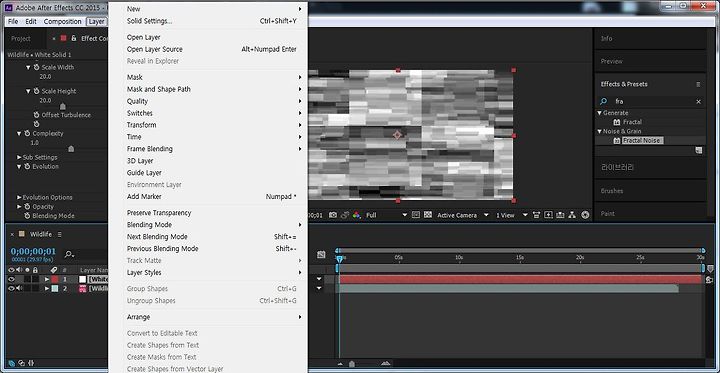Click the red label color swatch of layer 1
720x373 pixels.
55,279
